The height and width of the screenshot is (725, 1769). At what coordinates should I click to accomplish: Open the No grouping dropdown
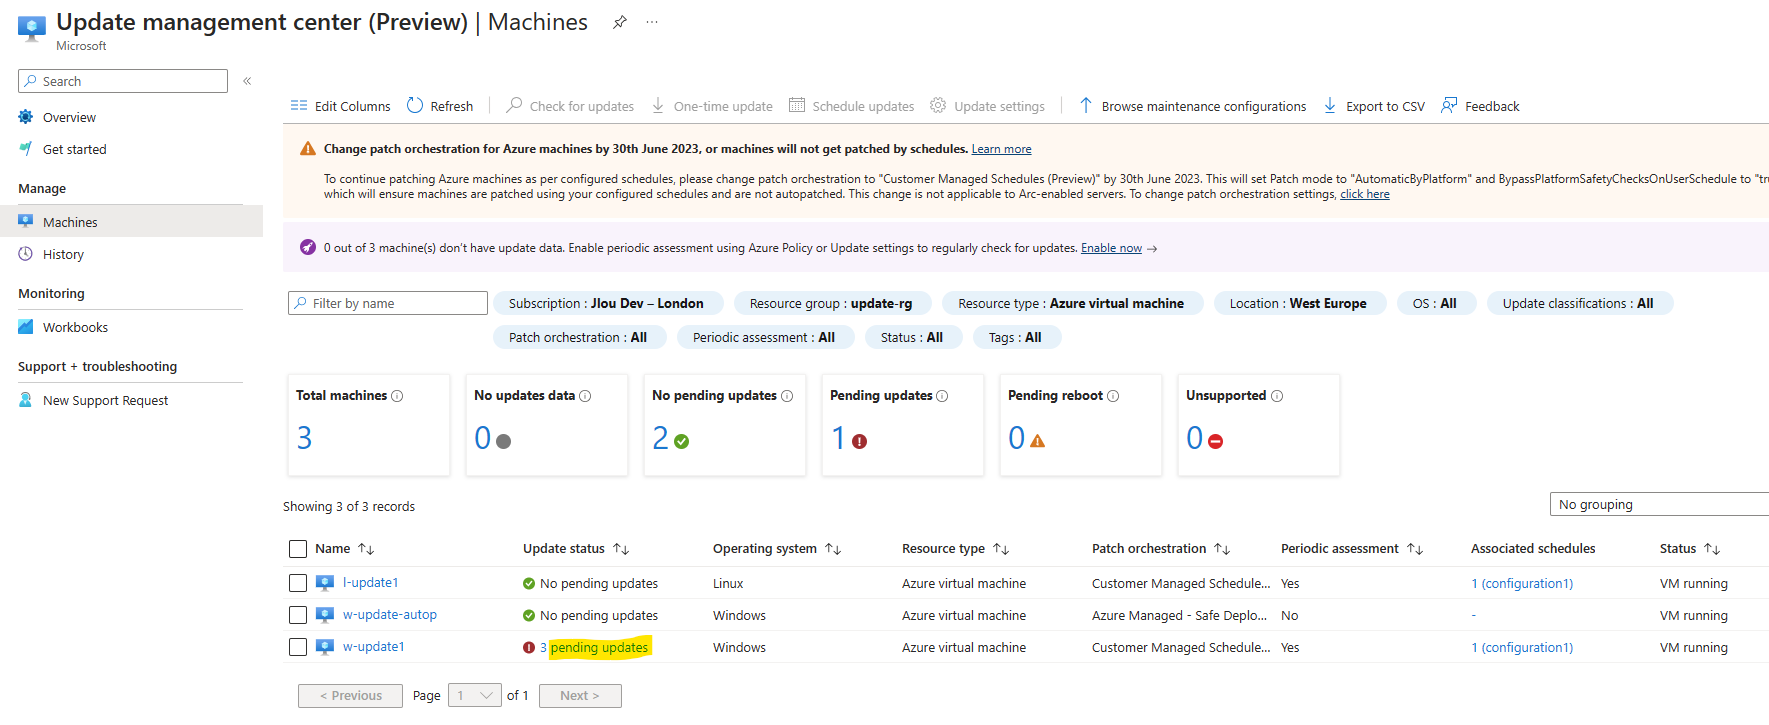point(1660,504)
